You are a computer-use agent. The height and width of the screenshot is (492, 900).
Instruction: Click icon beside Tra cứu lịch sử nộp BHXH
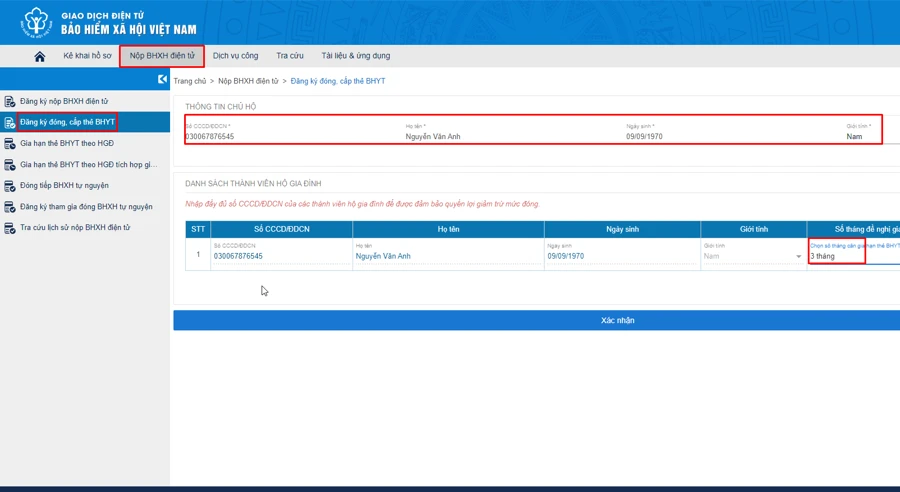[10, 227]
